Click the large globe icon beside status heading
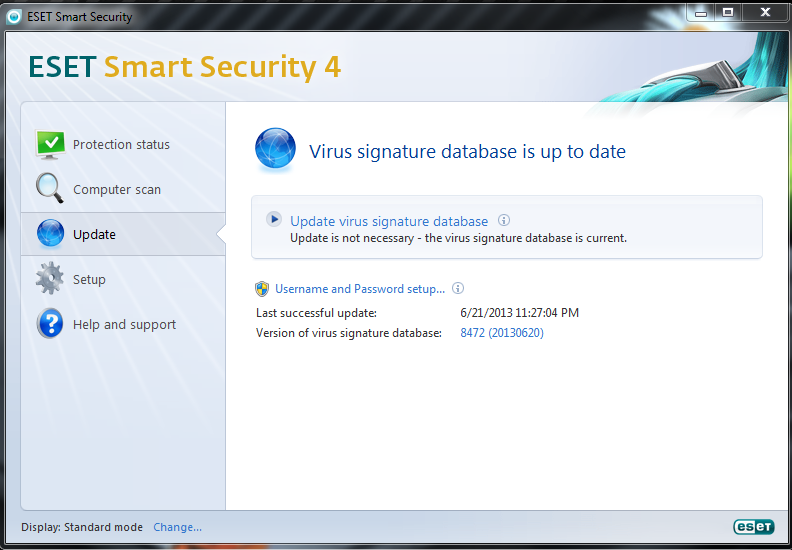The height and width of the screenshot is (550, 792). tap(275, 148)
